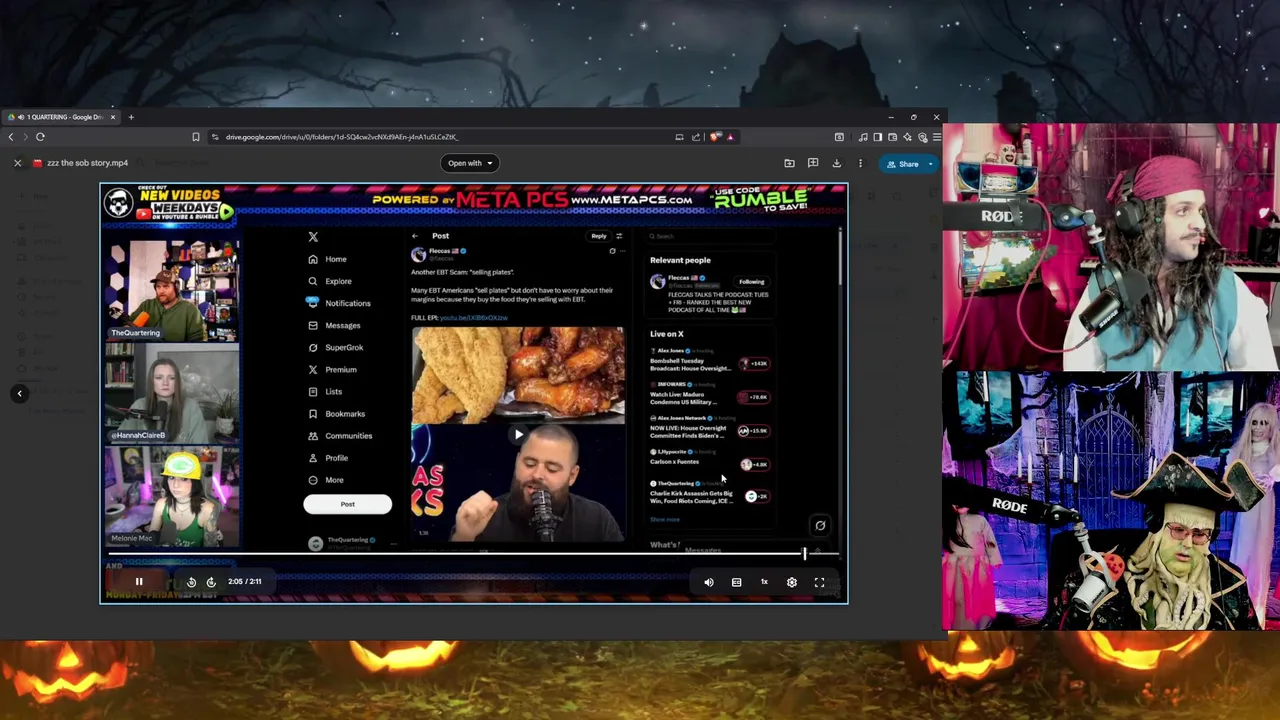Open Premium in X sidebar
Screen dimensions: 1280x720
tap(332, 369)
